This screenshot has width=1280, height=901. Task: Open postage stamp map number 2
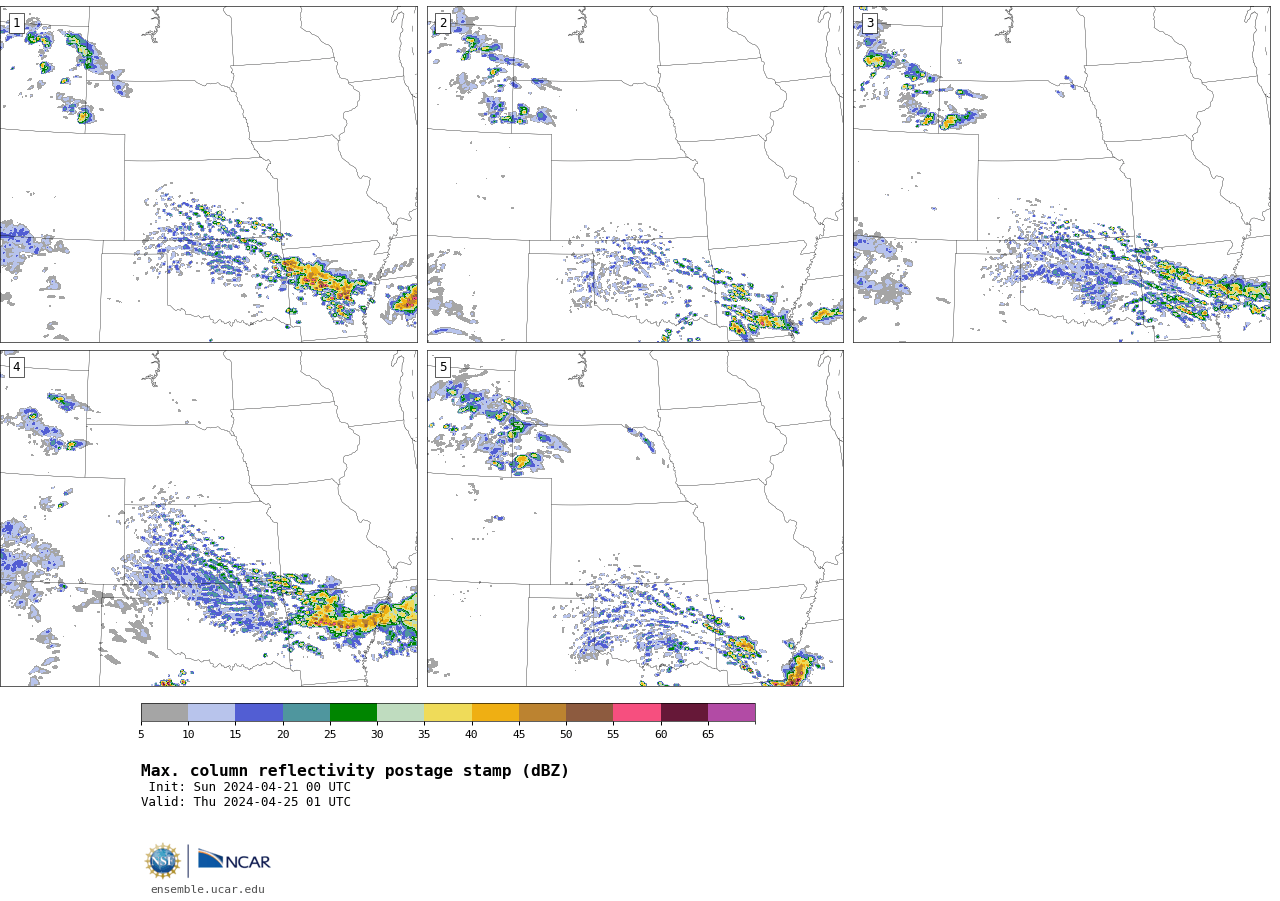coord(635,174)
